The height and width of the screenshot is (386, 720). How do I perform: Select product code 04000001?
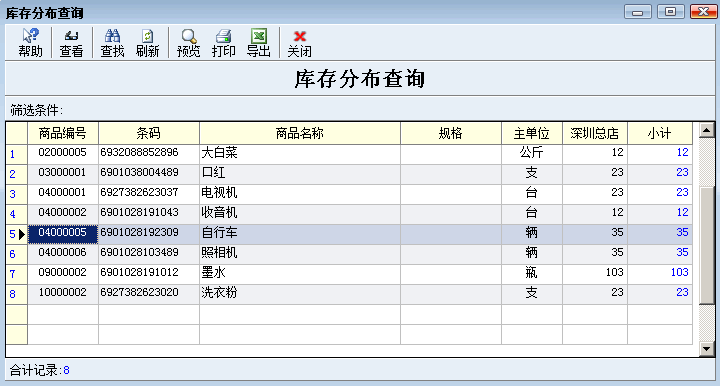point(62,192)
